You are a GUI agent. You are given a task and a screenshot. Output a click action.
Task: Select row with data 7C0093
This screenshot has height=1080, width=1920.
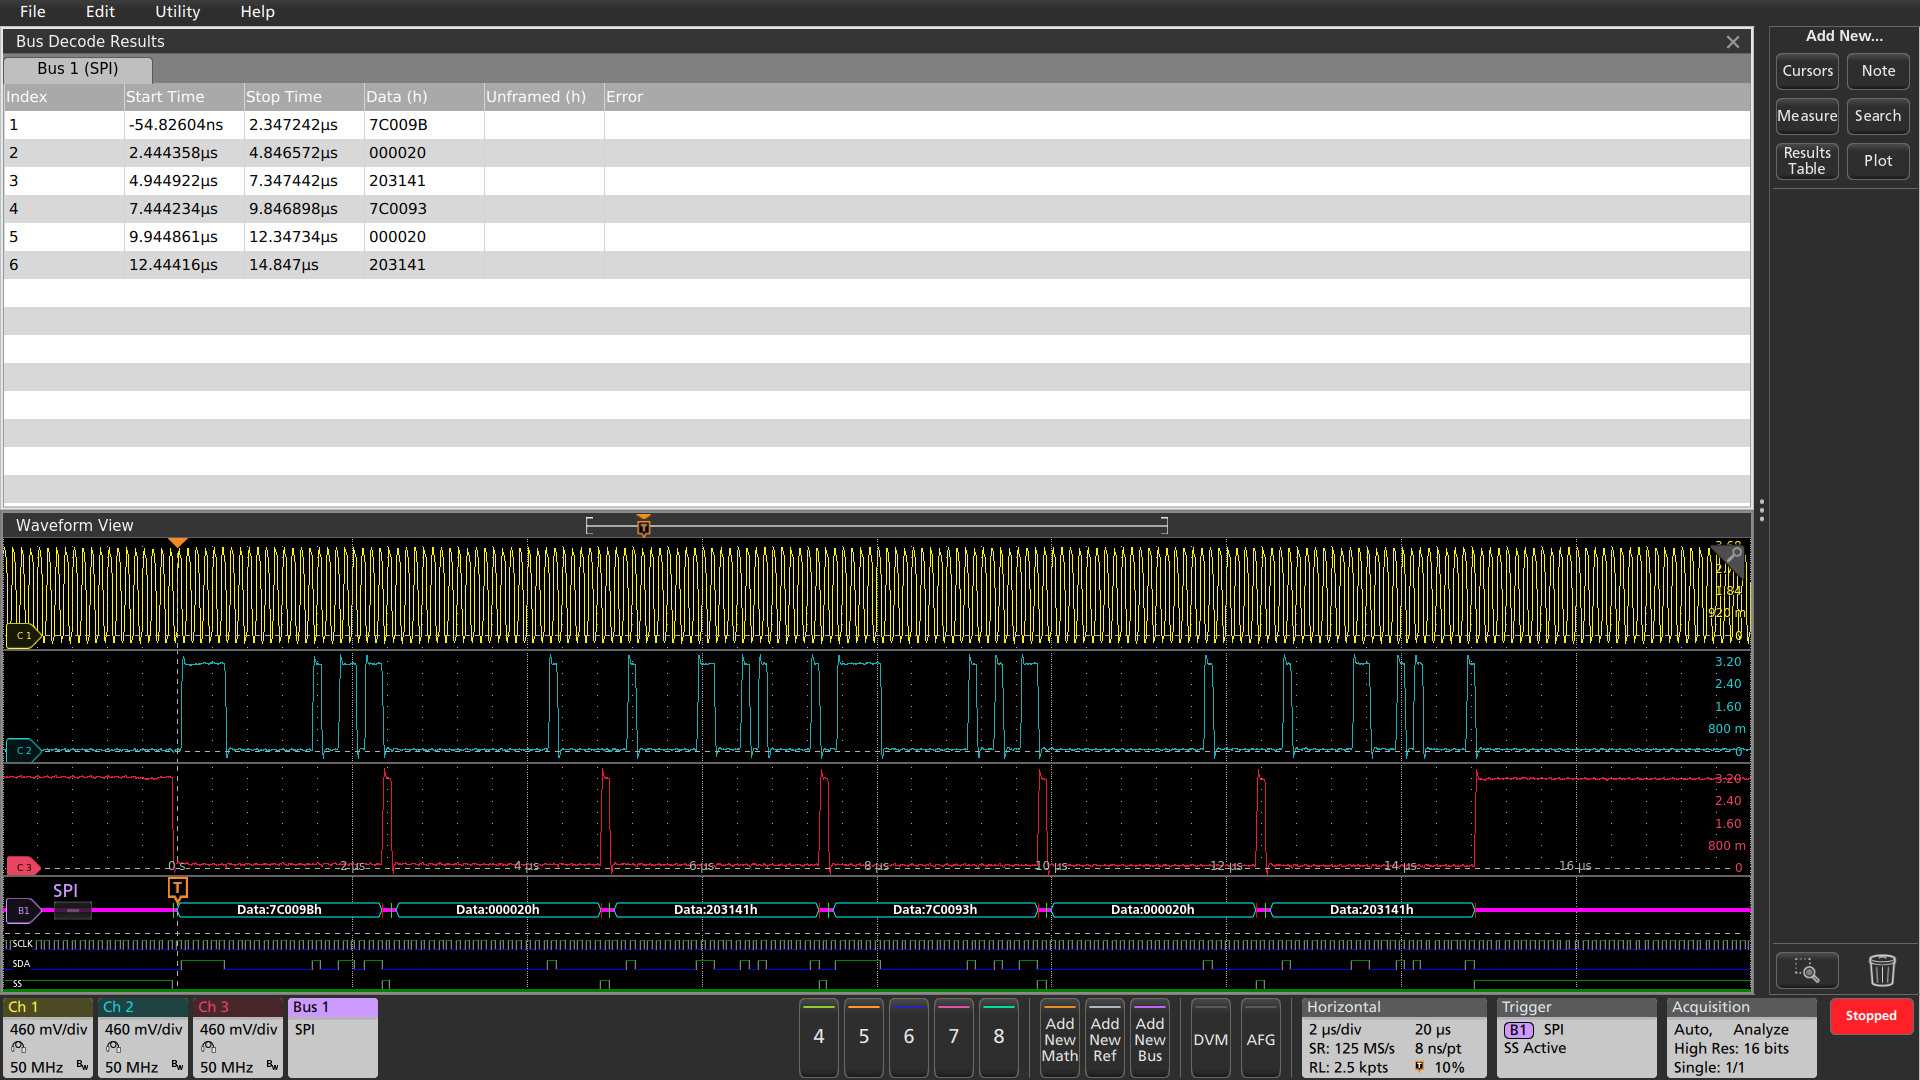[397, 209]
